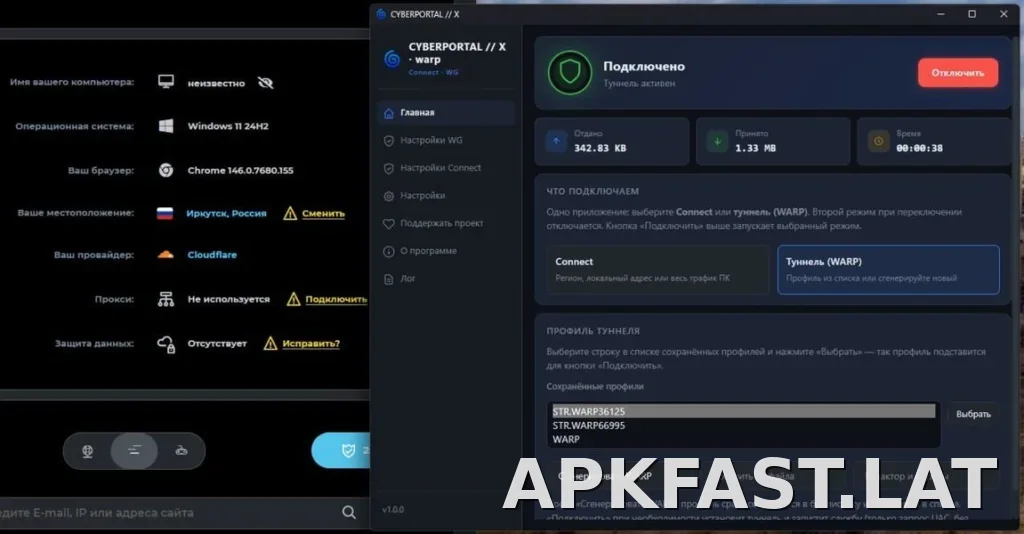Click the clock icon in Время card

point(878,141)
